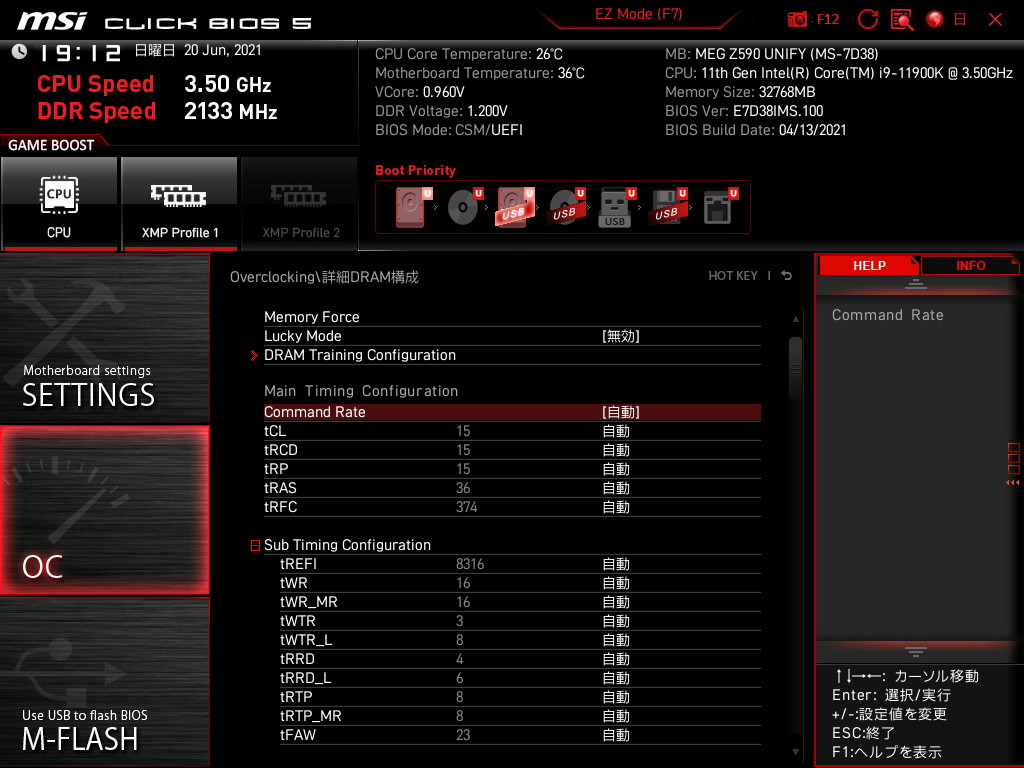Click the clock icon beside the time
Screen dimensions: 1024x768
point(19,52)
